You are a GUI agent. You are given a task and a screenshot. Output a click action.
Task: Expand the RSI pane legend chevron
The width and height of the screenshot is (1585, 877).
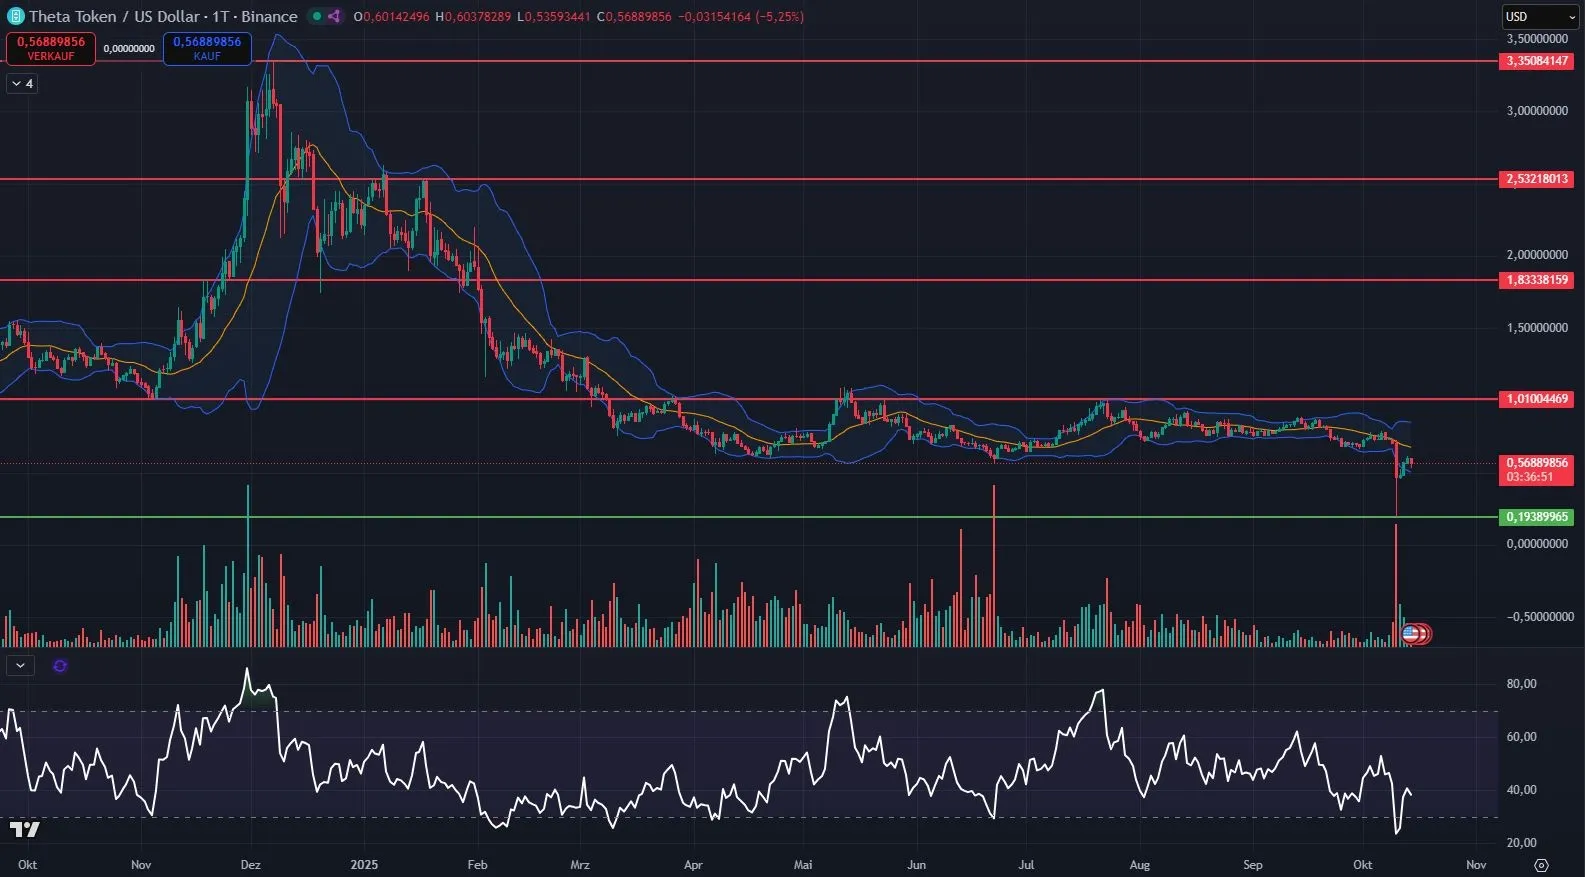20,665
